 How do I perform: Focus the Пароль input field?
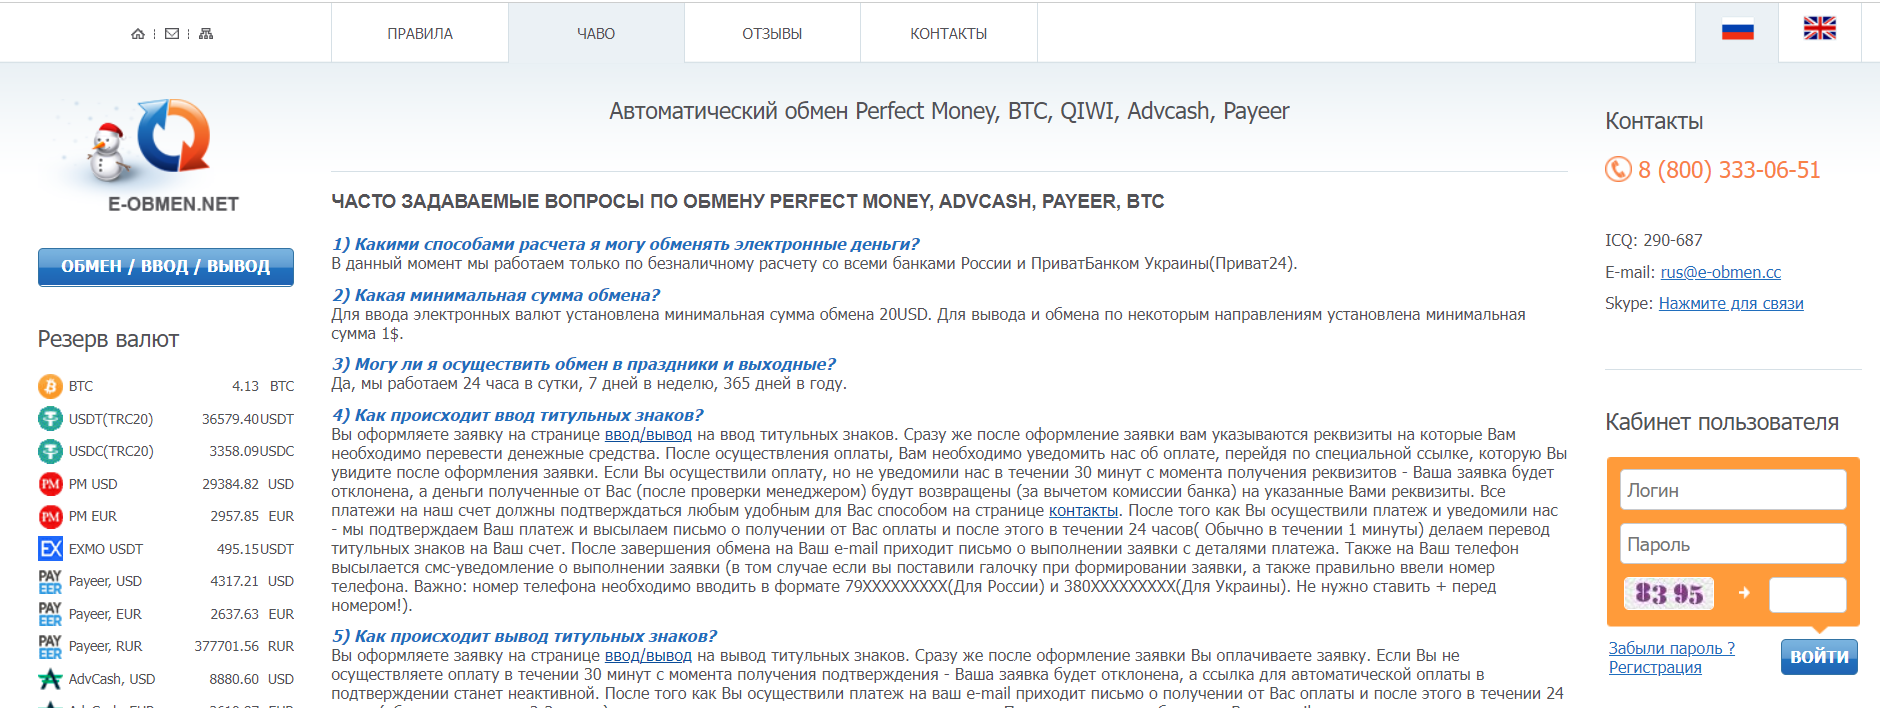(1733, 544)
